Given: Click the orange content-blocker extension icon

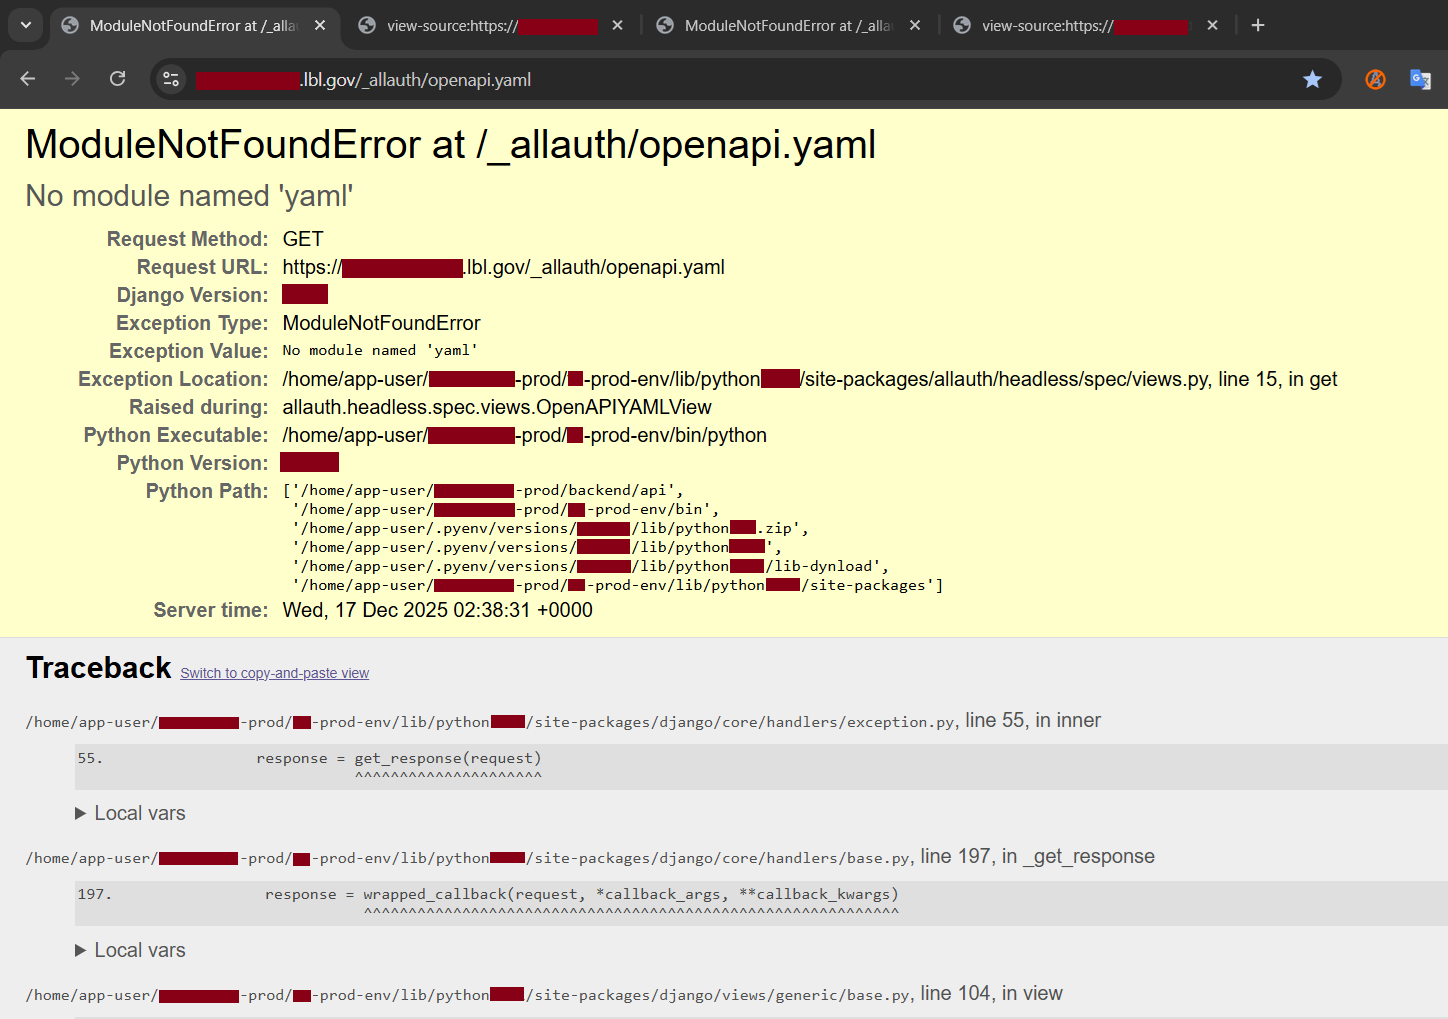Looking at the screenshot, I should (1375, 79).
